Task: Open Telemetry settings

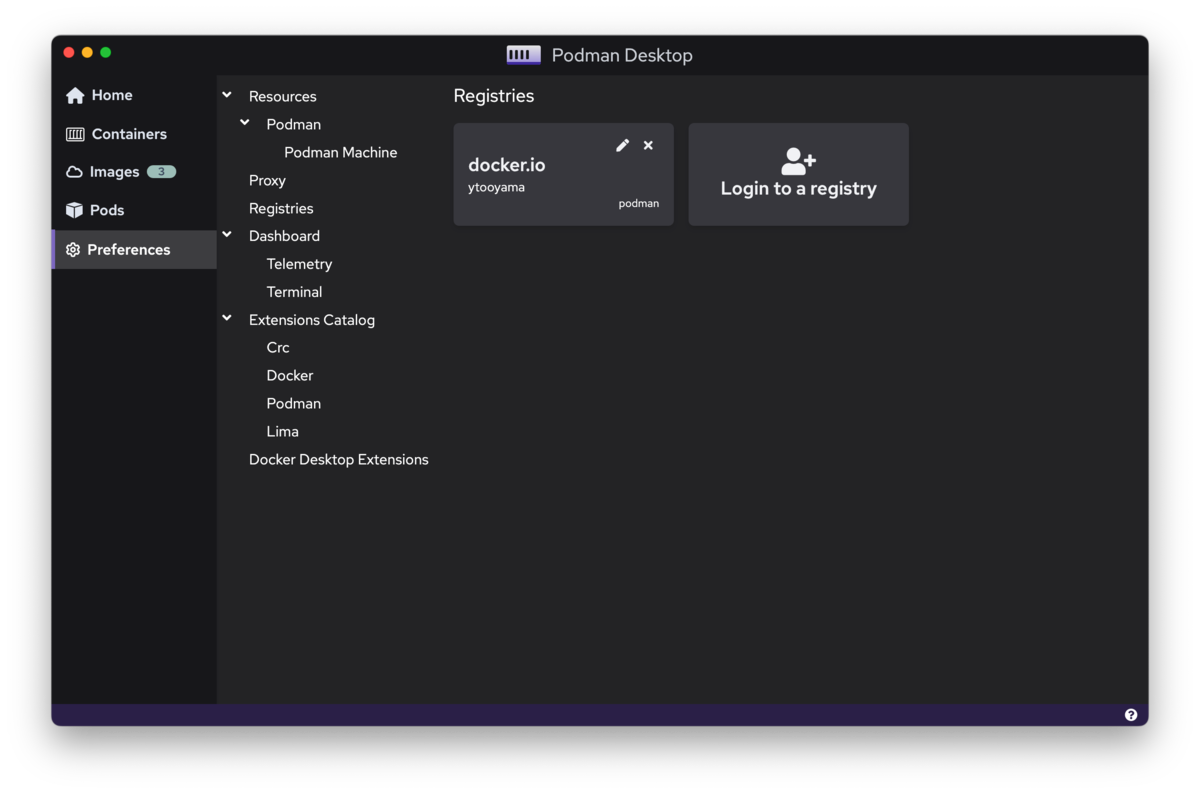Action: (299, 264)
